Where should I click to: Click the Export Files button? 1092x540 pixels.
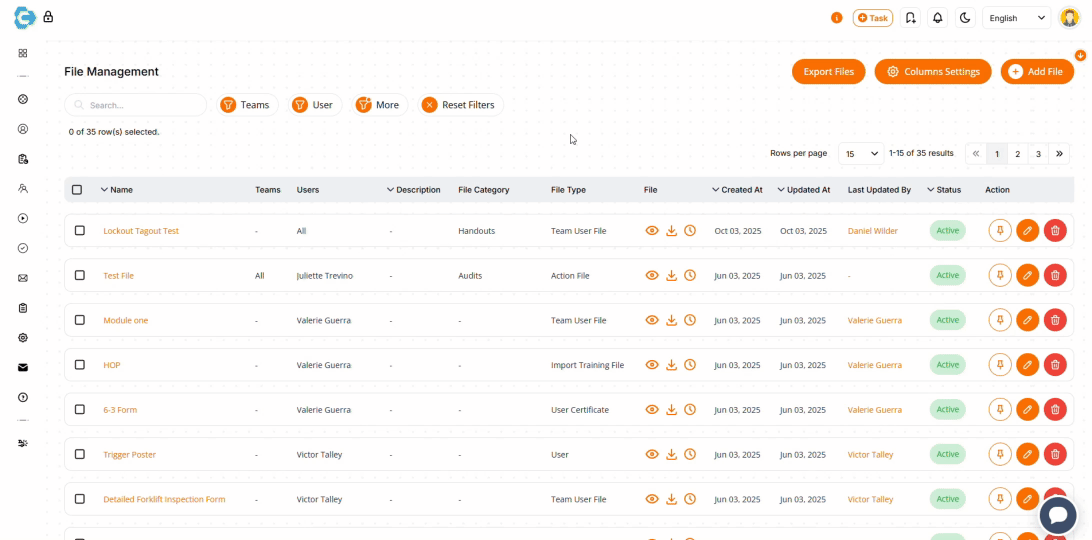(x=828, y=72)
